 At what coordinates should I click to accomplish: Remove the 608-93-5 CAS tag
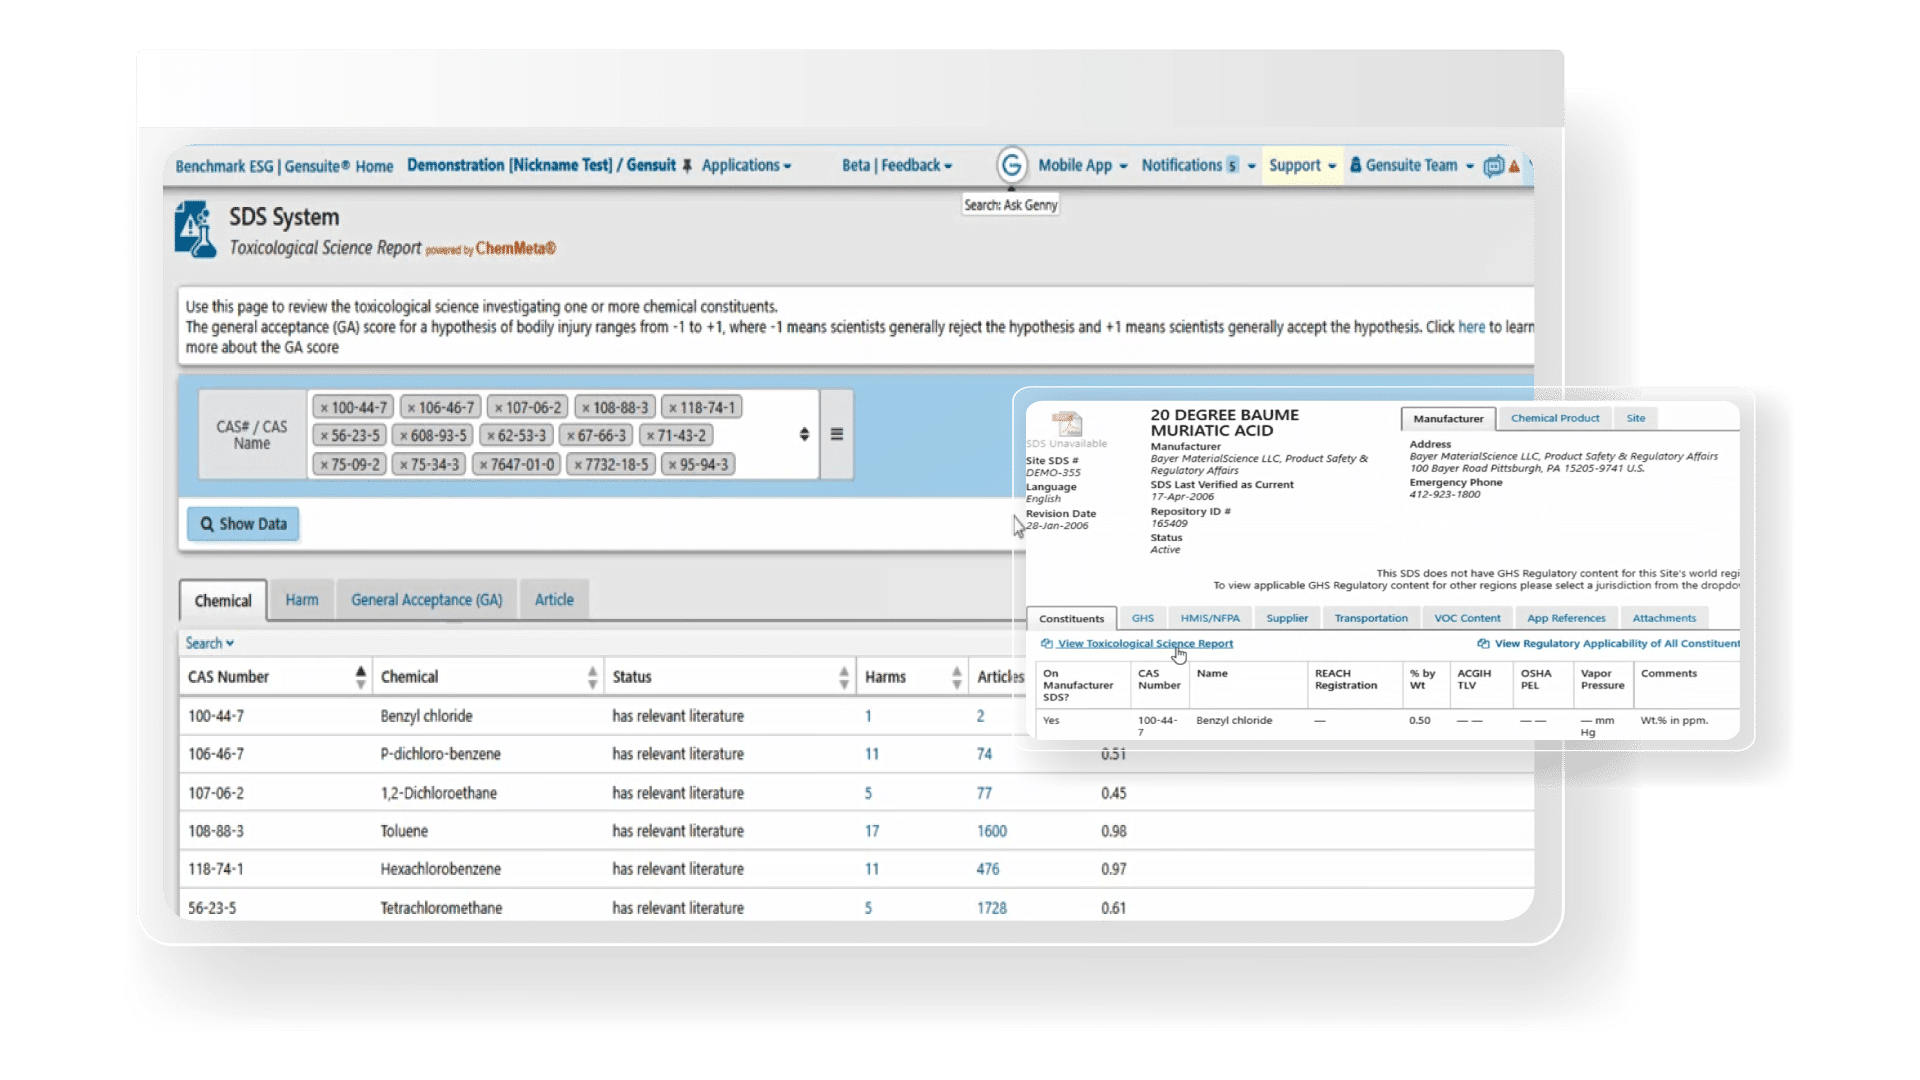coord(403,436)
